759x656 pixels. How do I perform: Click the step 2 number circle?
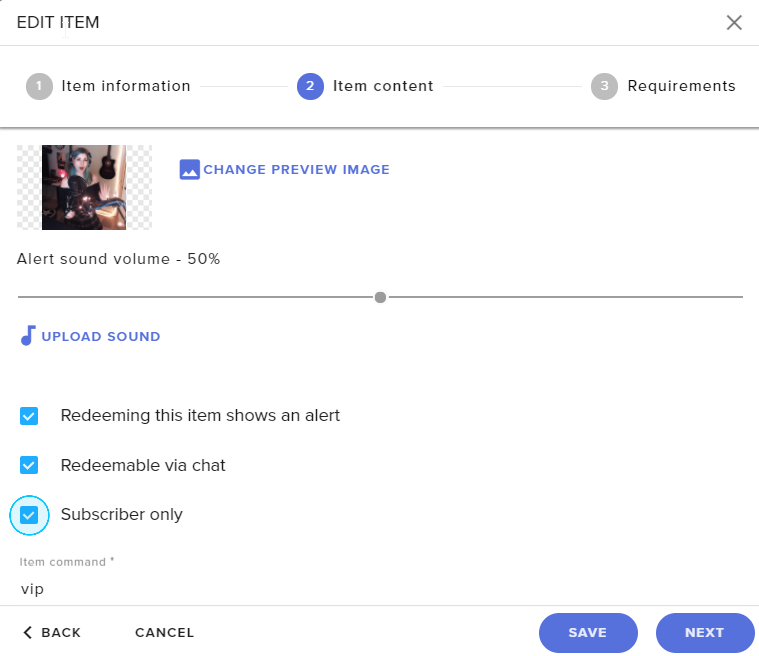(x=310, y=86)
